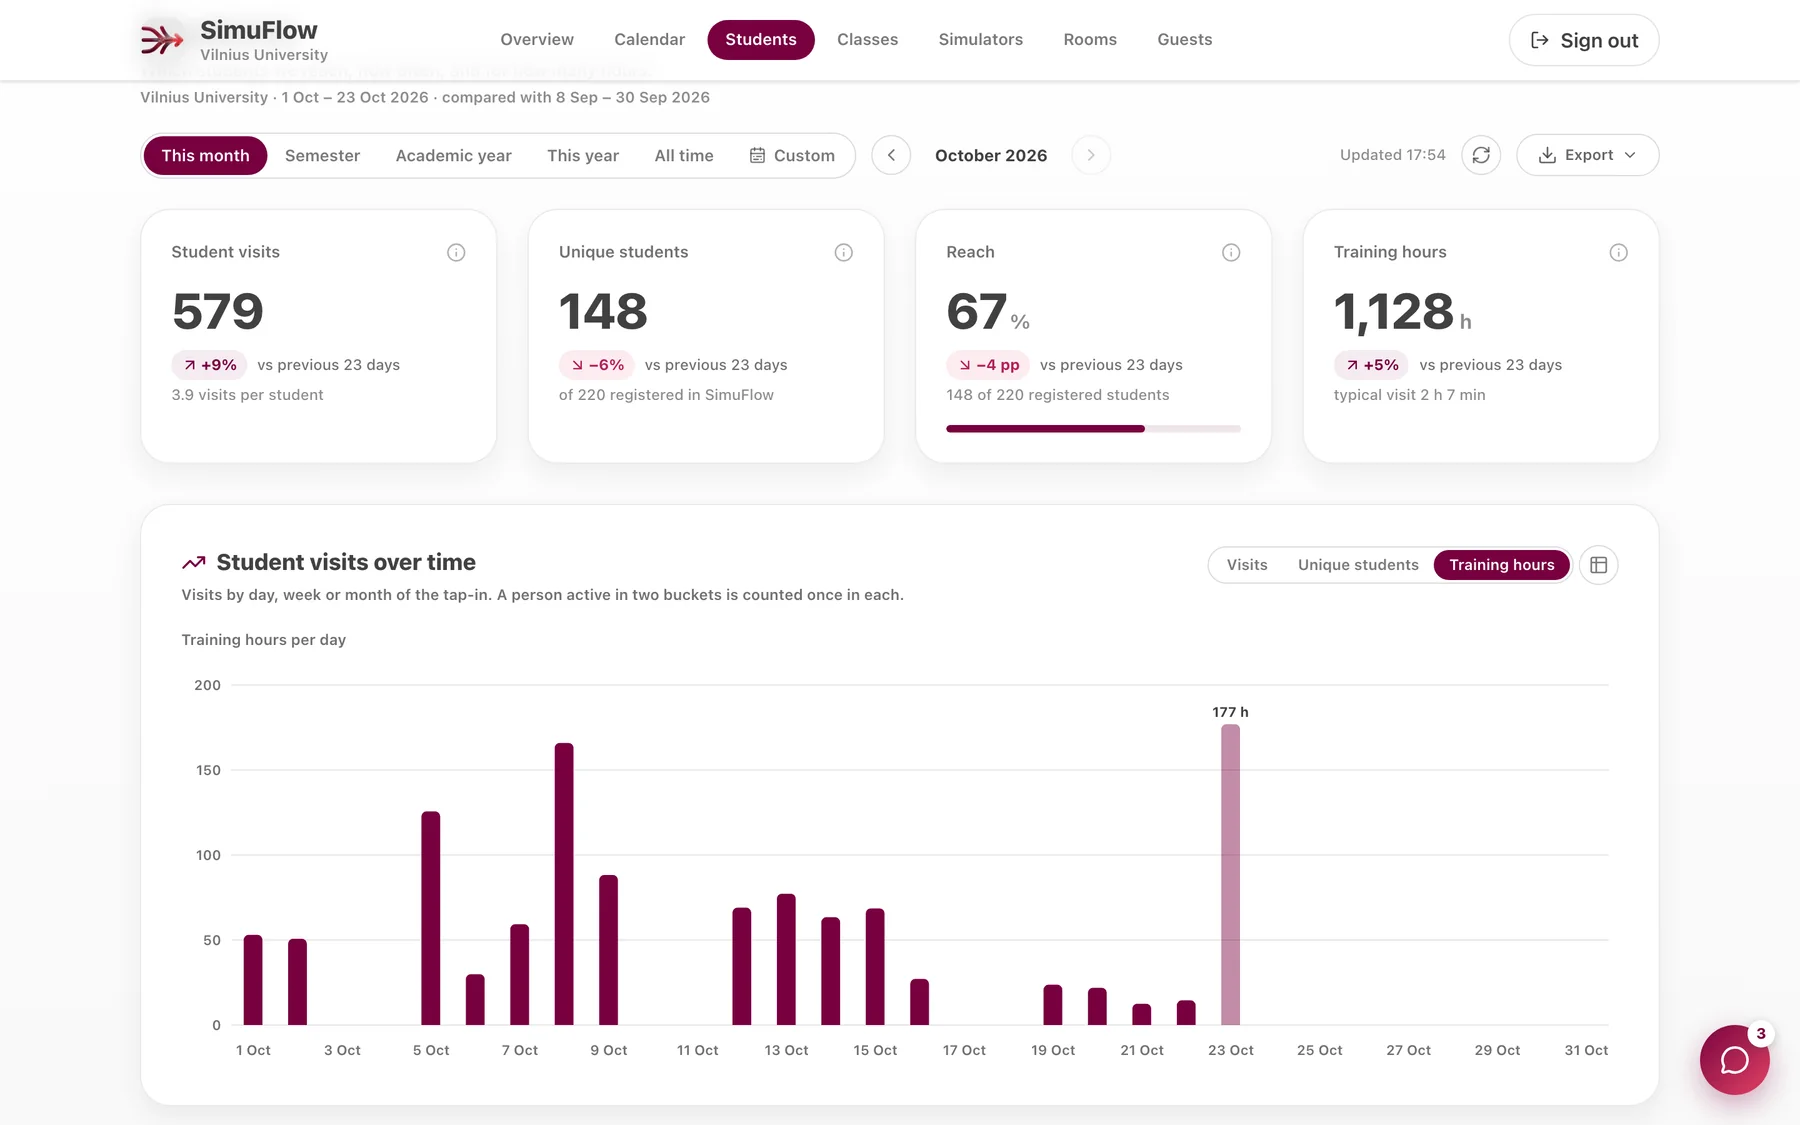Open the Calendar tab
Viewport: 1800px width, 1125px height.
[x=649, y=40]
